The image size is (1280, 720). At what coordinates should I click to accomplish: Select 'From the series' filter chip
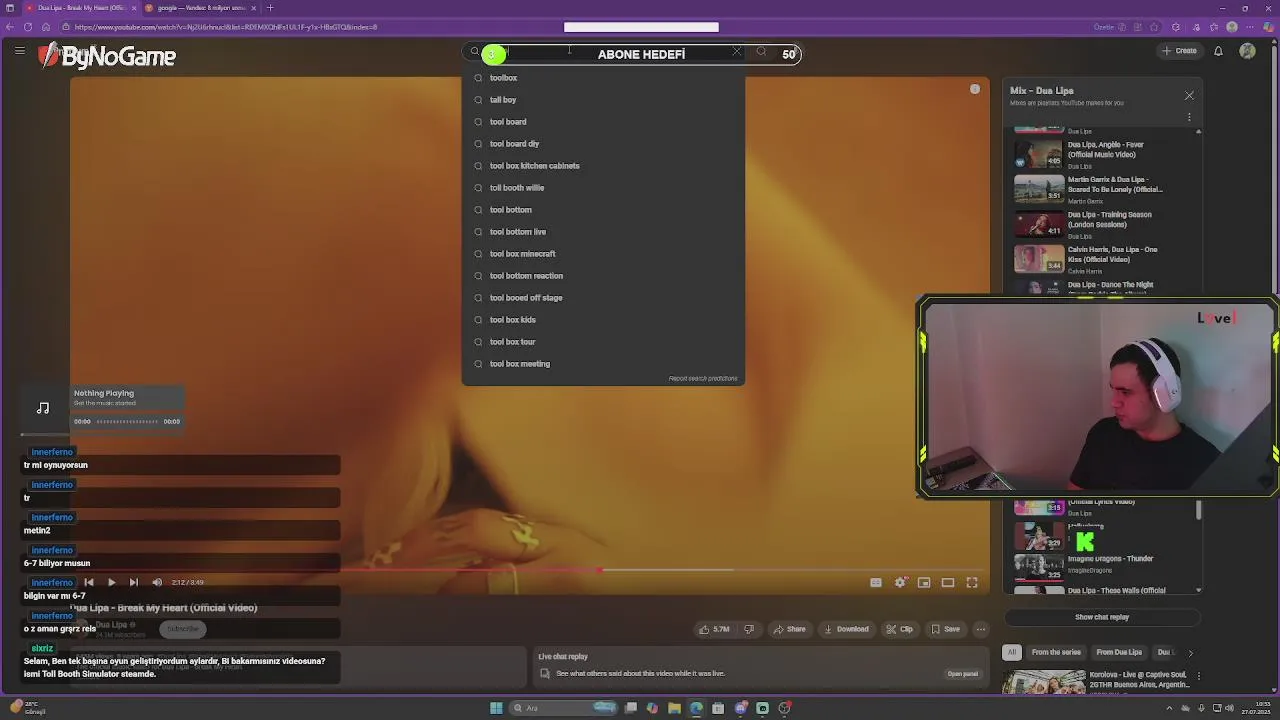1056,652
